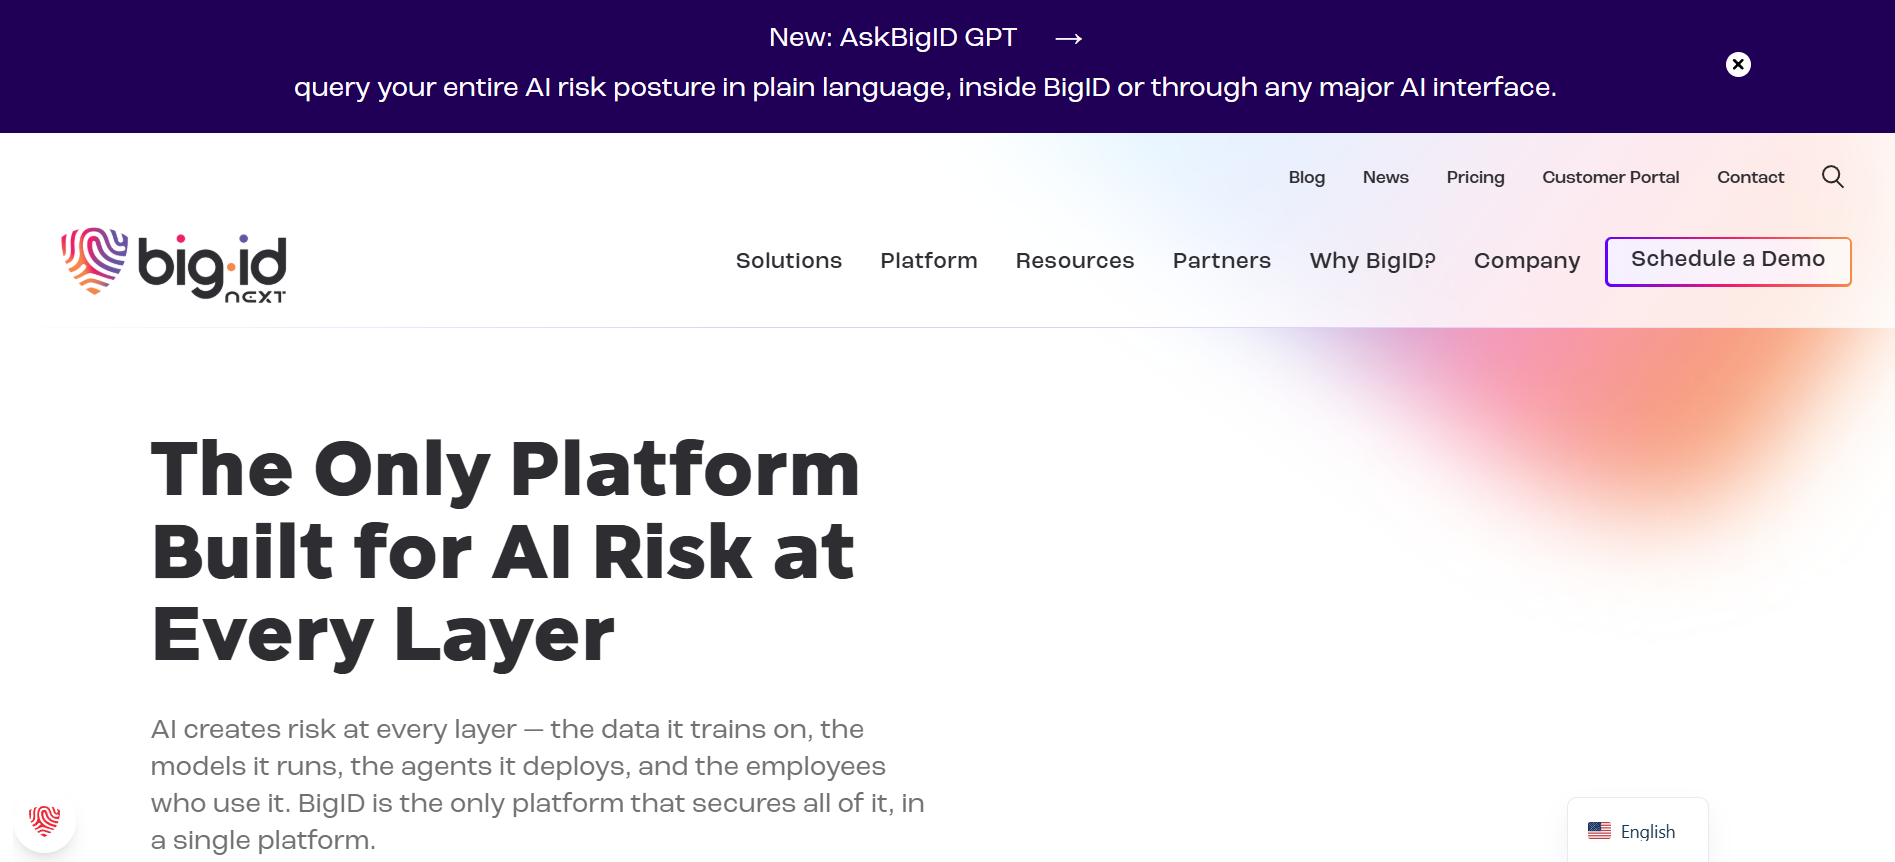Image resolution: width=1895 pixels, height=862 pixels.
Task: Click the paragraph beginning AI creates risk
Action: pyautogui.click(x=537, y=785)
